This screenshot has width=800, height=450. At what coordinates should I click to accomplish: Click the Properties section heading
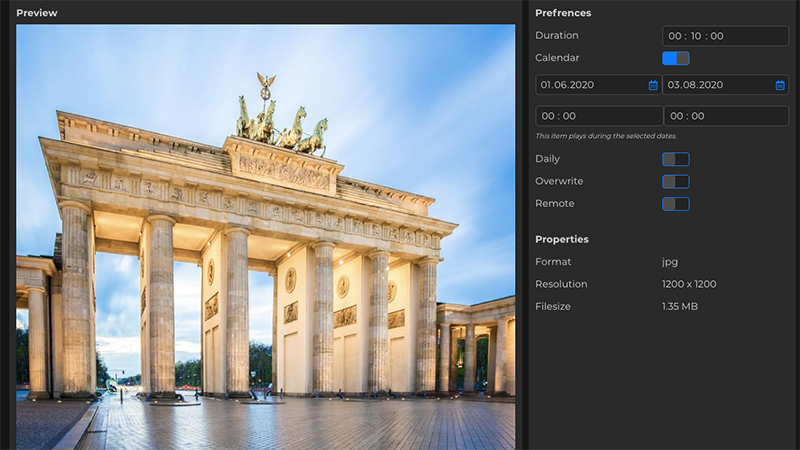click(562, 240)
